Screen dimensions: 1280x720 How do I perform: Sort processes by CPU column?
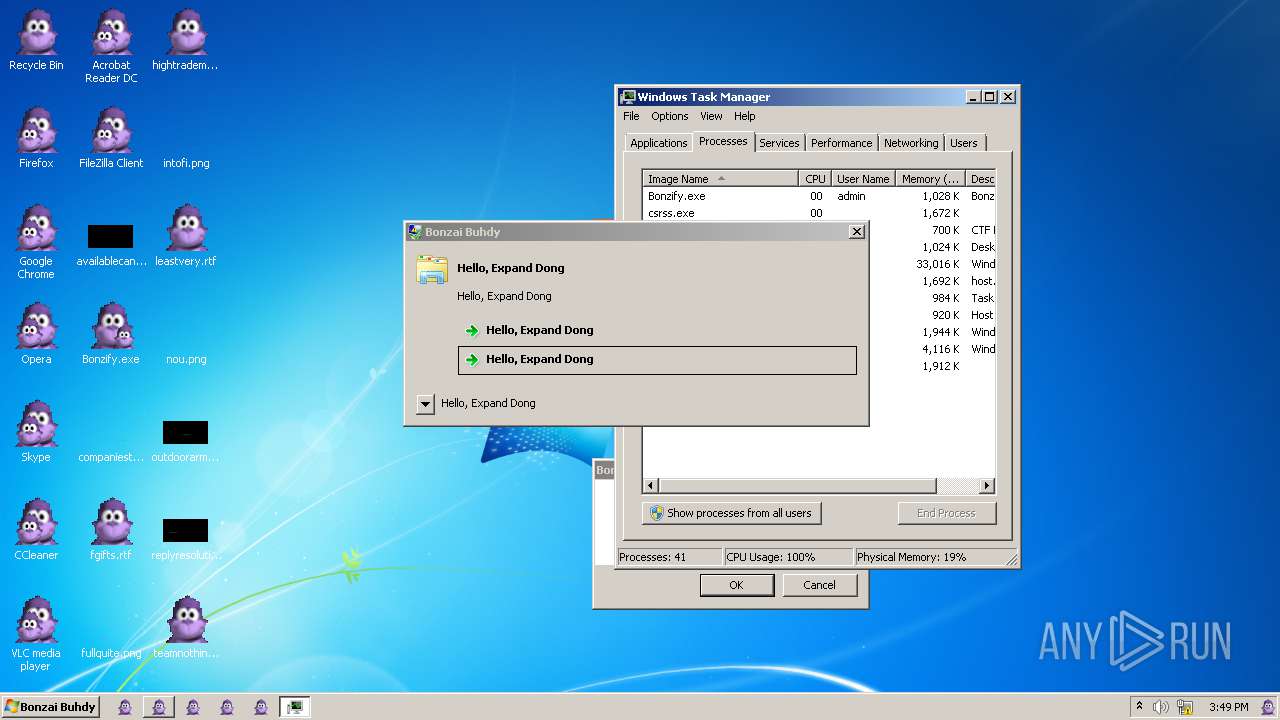click(815, 179)
